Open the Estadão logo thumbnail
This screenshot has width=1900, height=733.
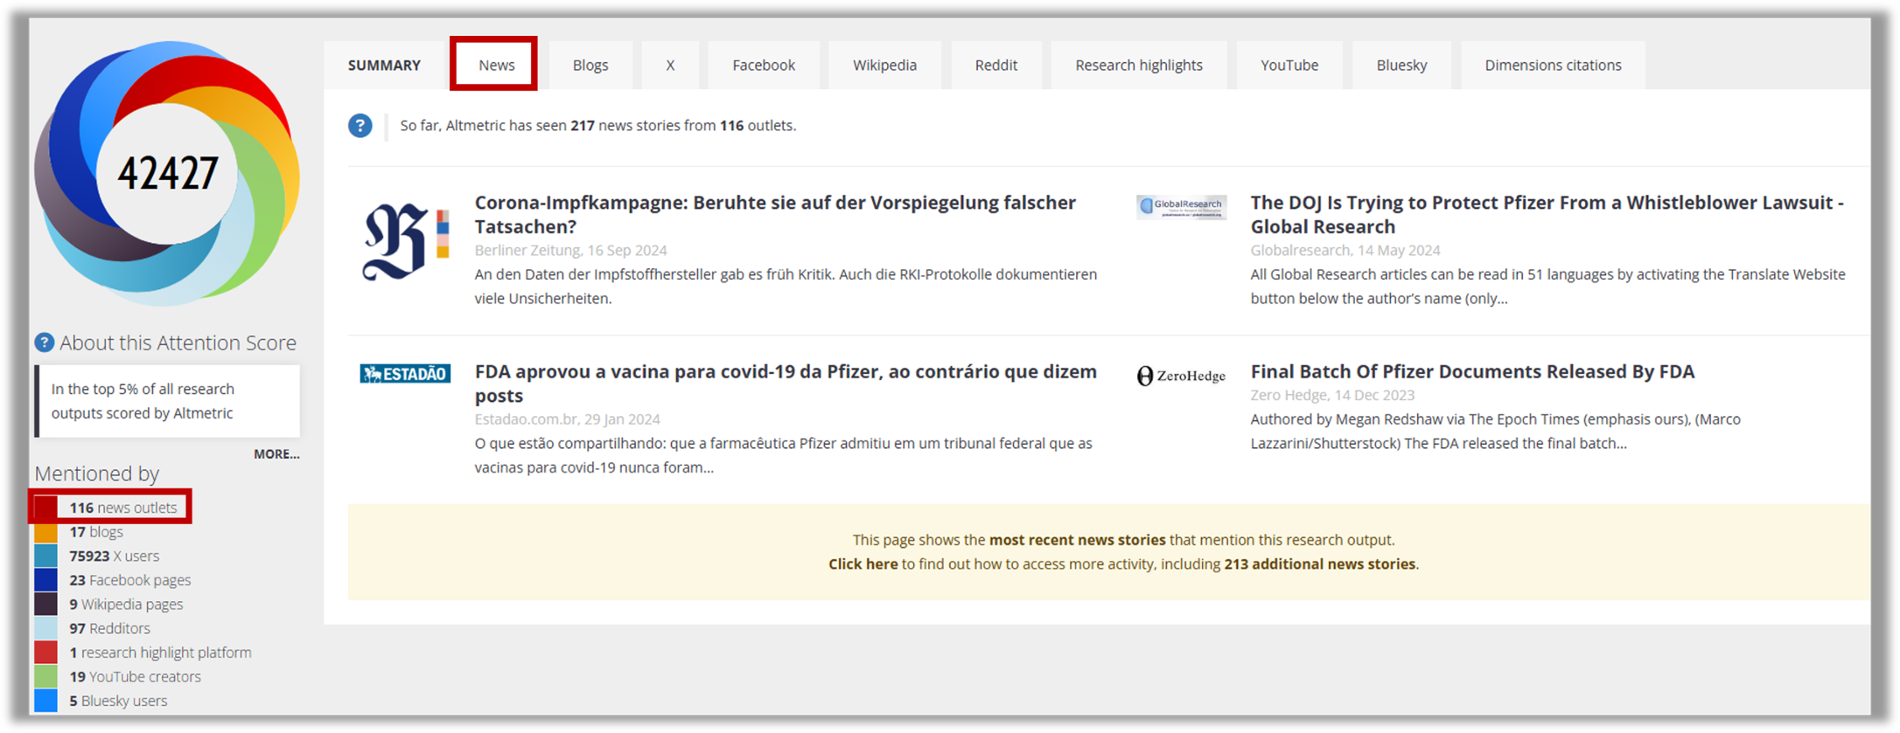405,374
